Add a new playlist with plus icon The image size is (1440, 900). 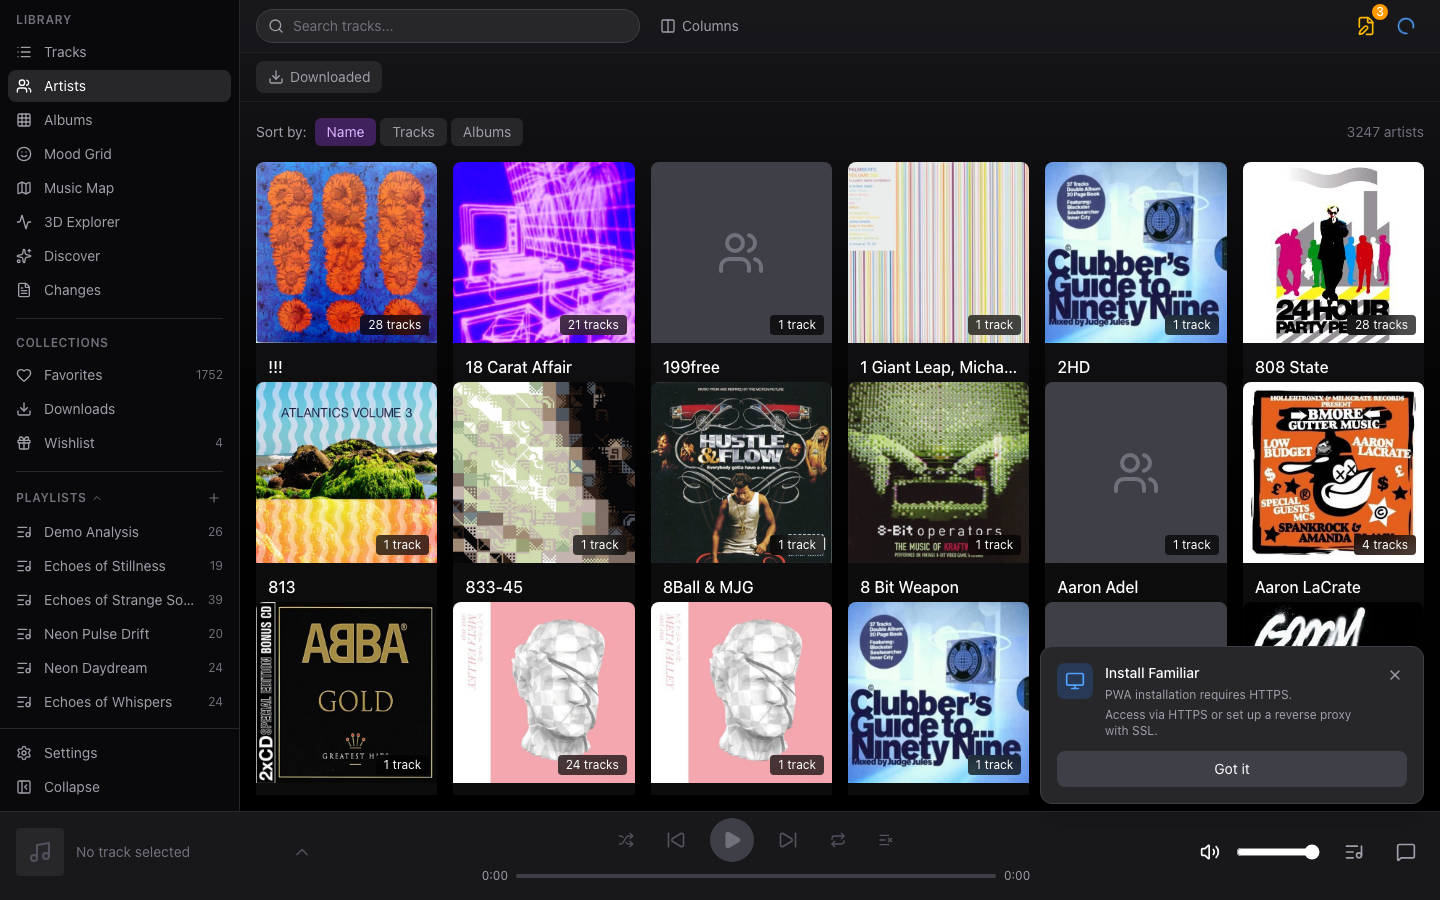pos(214,498)
